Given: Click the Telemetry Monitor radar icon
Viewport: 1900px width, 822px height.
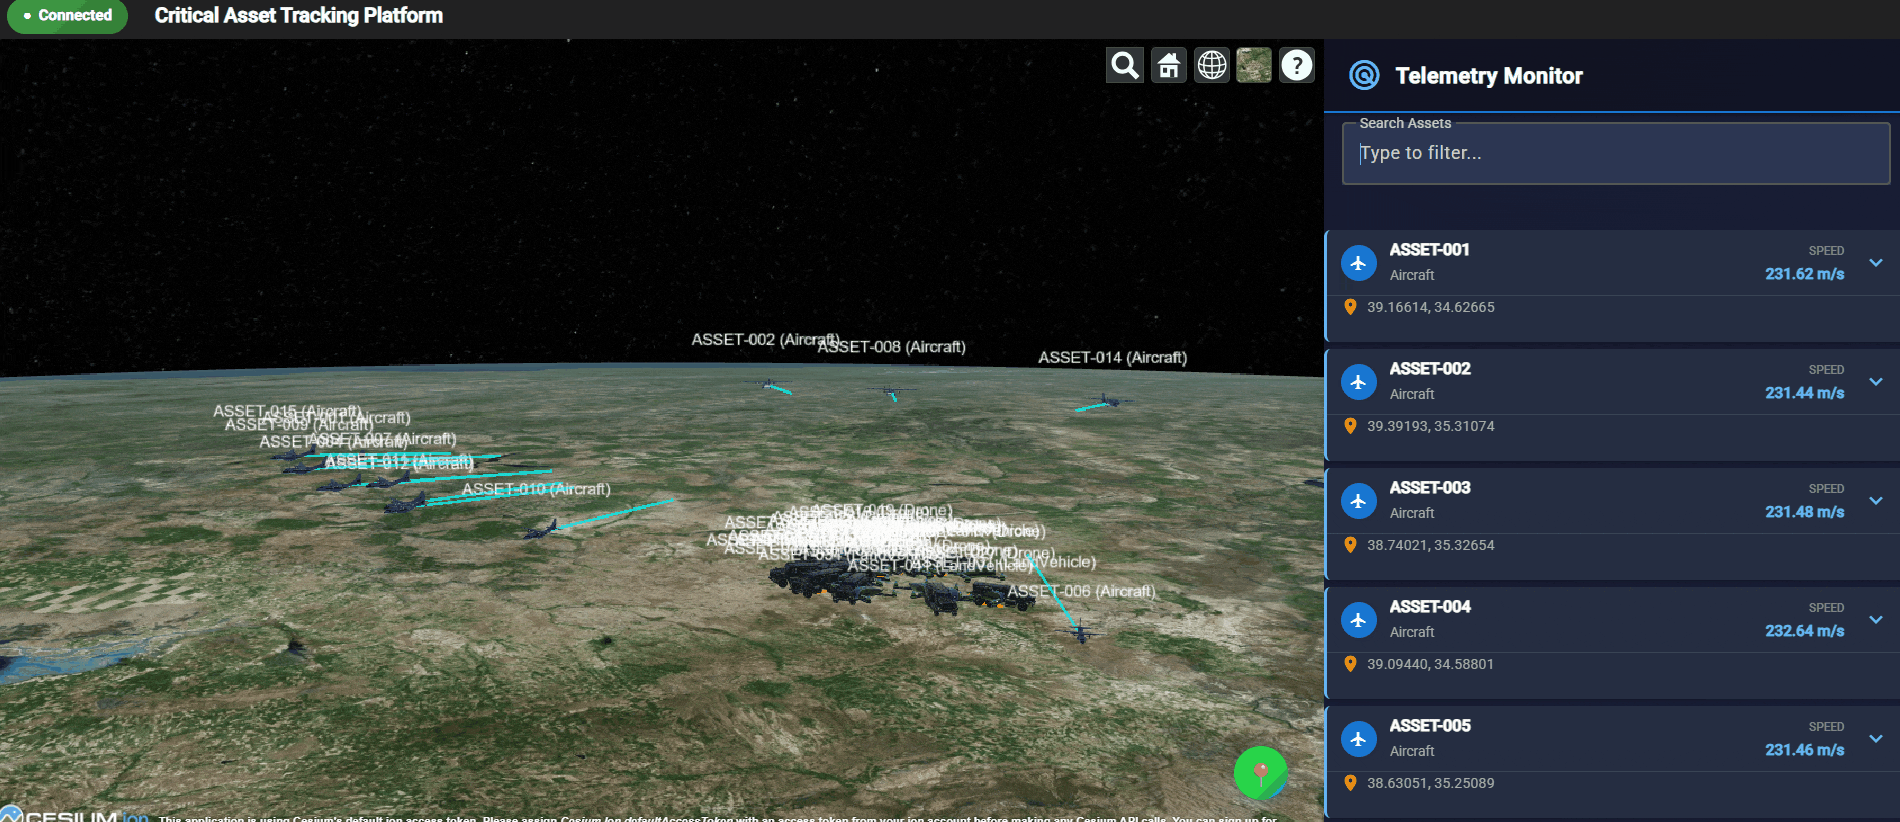Looking at the screenshot, I should coord(1364,76).
